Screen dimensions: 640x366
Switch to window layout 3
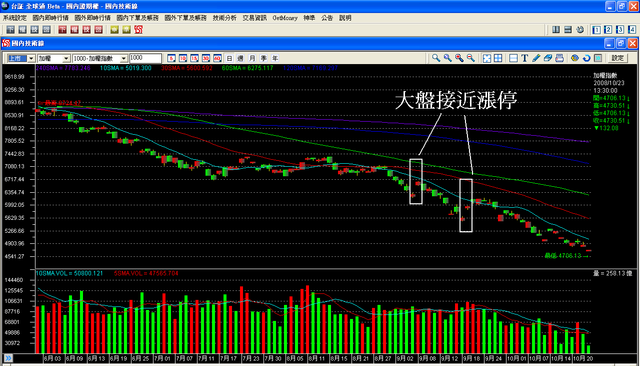coord(620,30)
